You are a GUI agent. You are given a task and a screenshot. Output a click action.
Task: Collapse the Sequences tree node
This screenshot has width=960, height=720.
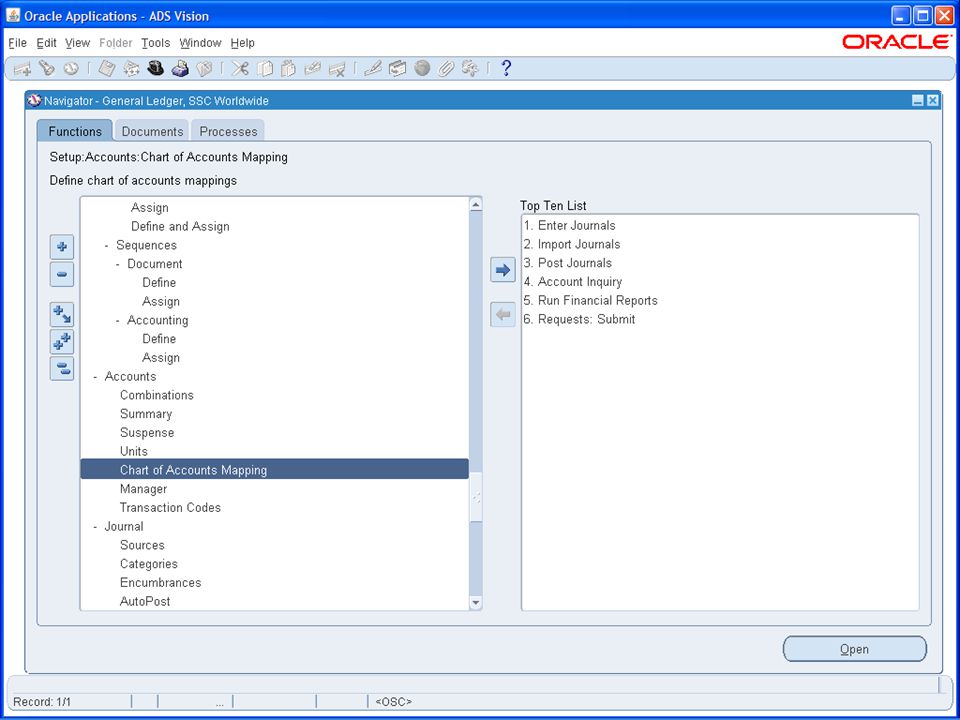107,246
